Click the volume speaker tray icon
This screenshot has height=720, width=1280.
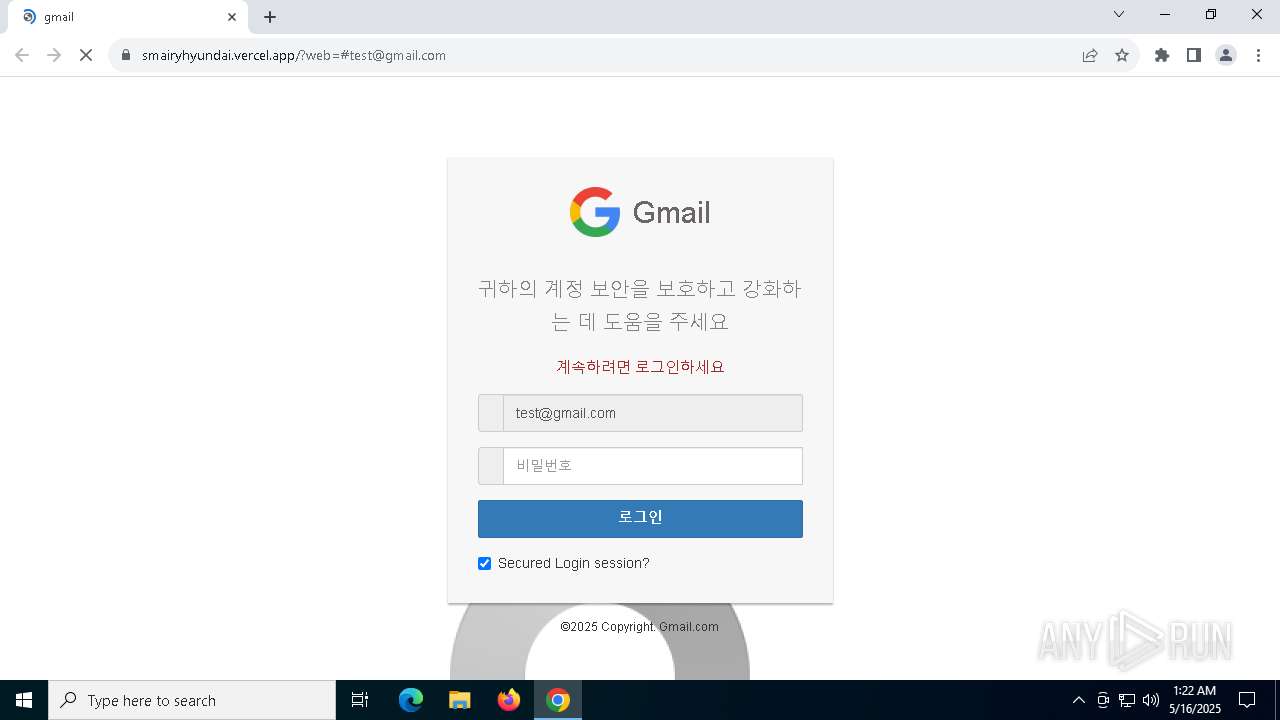(x=1151, y=700)
